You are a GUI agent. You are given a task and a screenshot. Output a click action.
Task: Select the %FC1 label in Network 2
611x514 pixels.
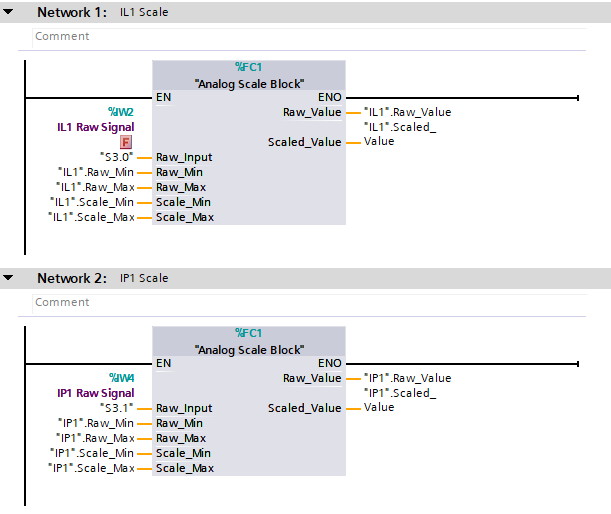point(248,333)
